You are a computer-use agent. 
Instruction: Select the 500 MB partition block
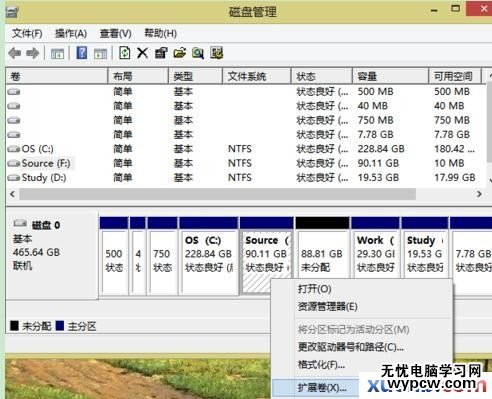114,255
